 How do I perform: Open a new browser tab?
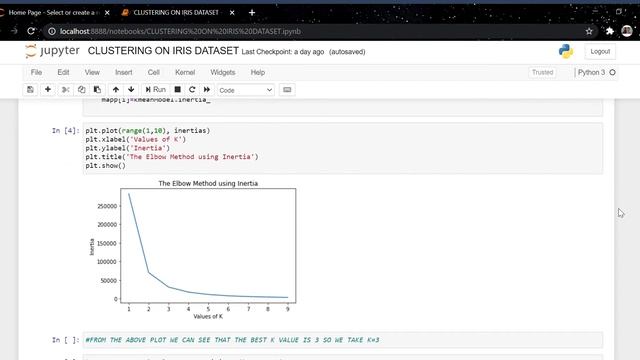(x=252, y=13)
